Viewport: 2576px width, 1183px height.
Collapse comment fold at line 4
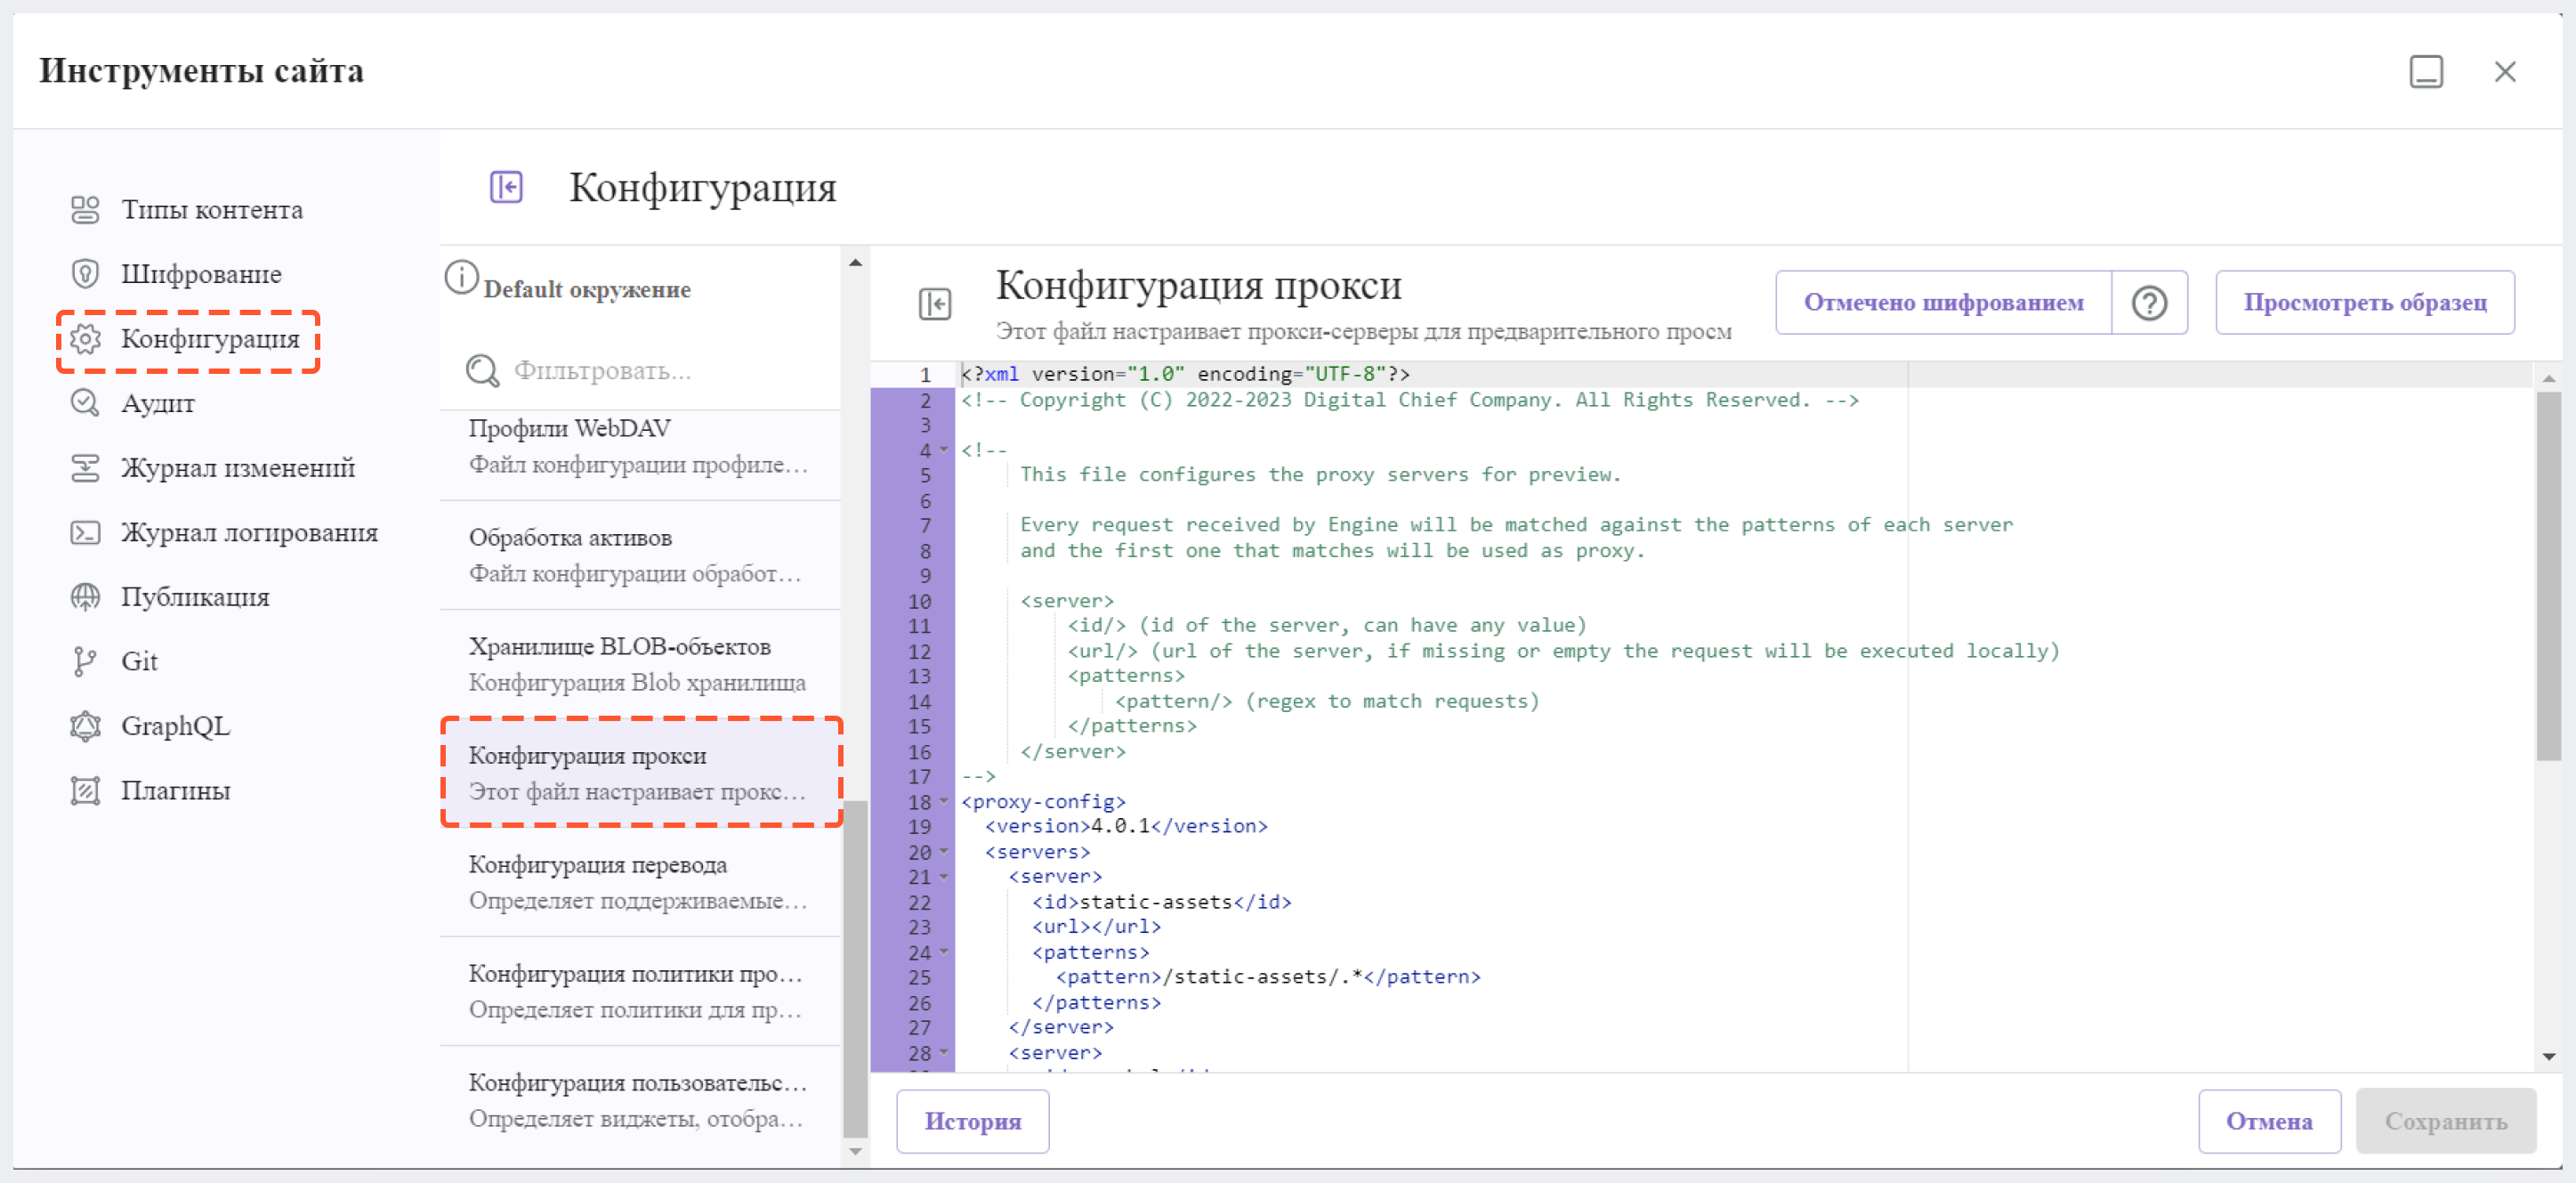(x=943, y=450)
